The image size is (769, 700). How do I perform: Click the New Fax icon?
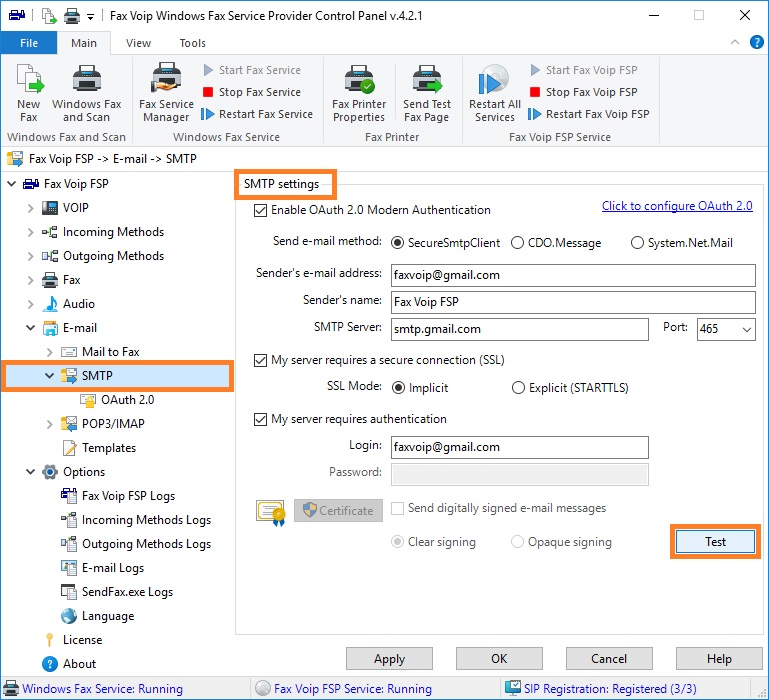point(28,93)
